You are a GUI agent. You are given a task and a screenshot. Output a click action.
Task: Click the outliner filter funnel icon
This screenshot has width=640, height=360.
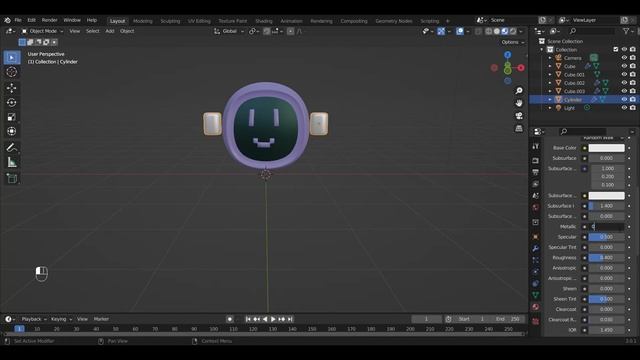click(626, 31)
